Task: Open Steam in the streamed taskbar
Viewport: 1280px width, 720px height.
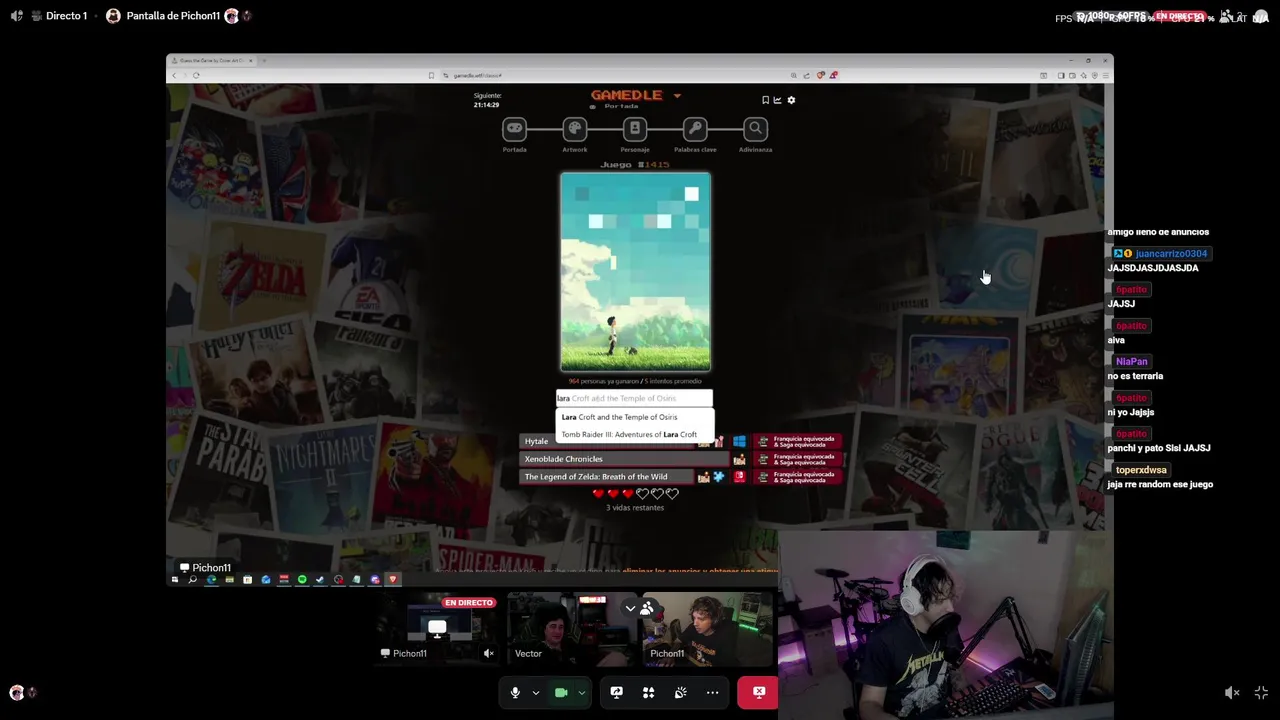Action: 320,579
